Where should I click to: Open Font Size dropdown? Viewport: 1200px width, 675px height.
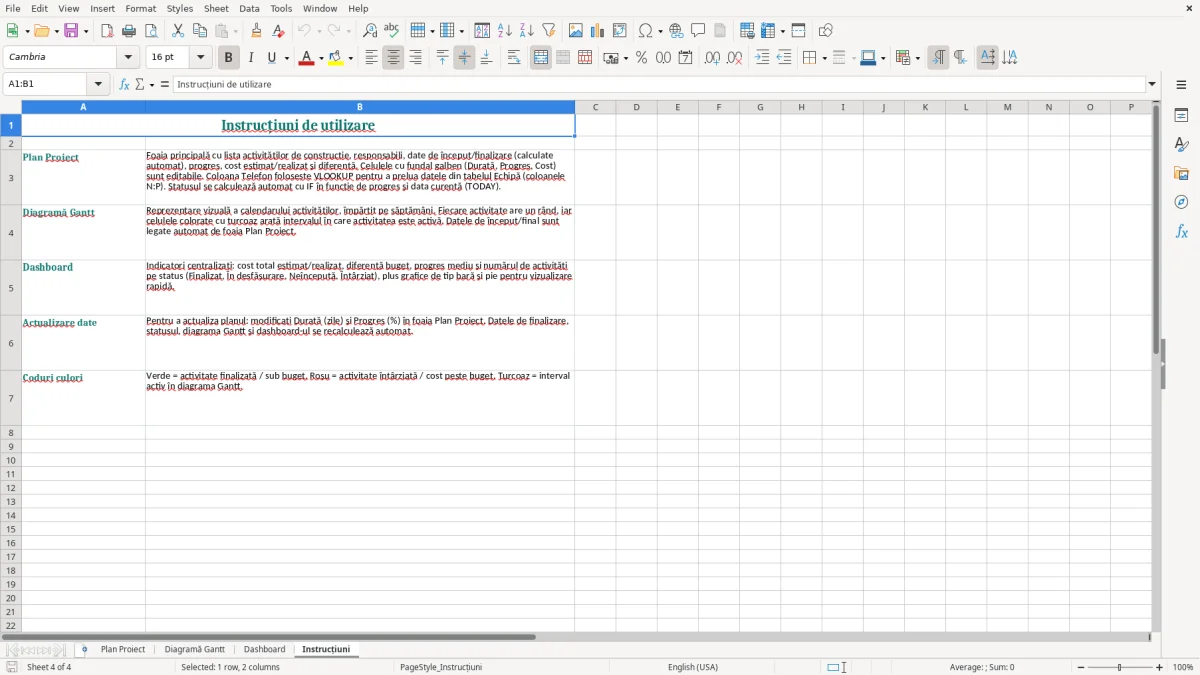pyautogui.click(x=200, y=58)
